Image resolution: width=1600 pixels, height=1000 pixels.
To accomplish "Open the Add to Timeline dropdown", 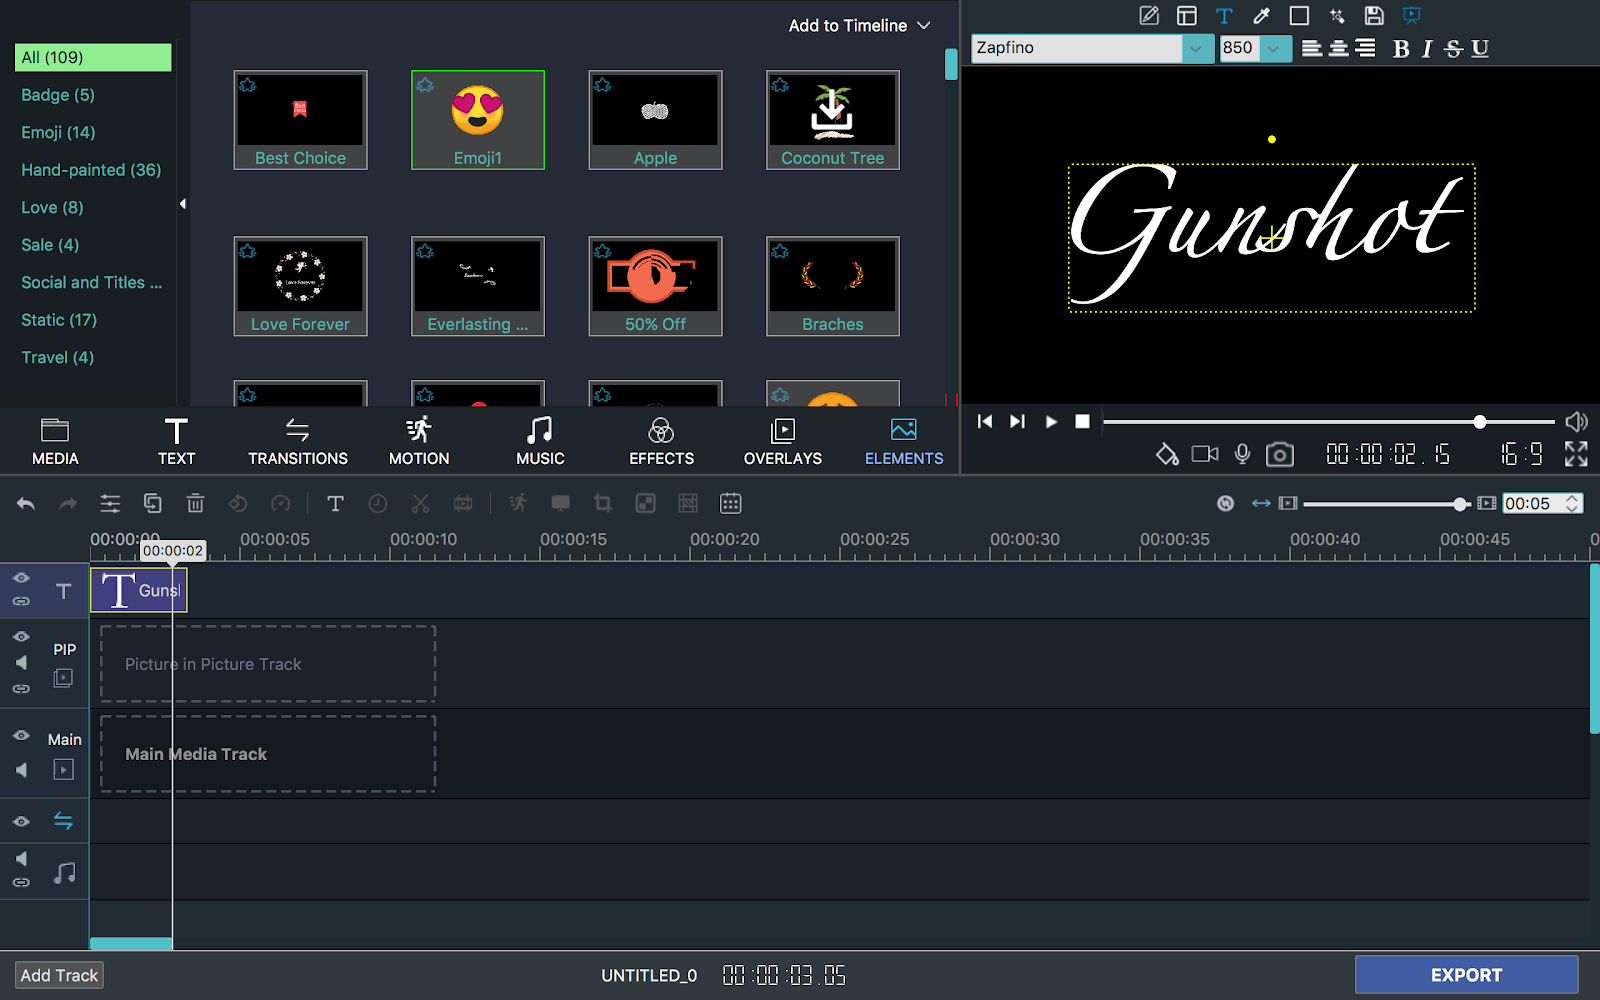I will pyautogui.click(x=860, y=26).
